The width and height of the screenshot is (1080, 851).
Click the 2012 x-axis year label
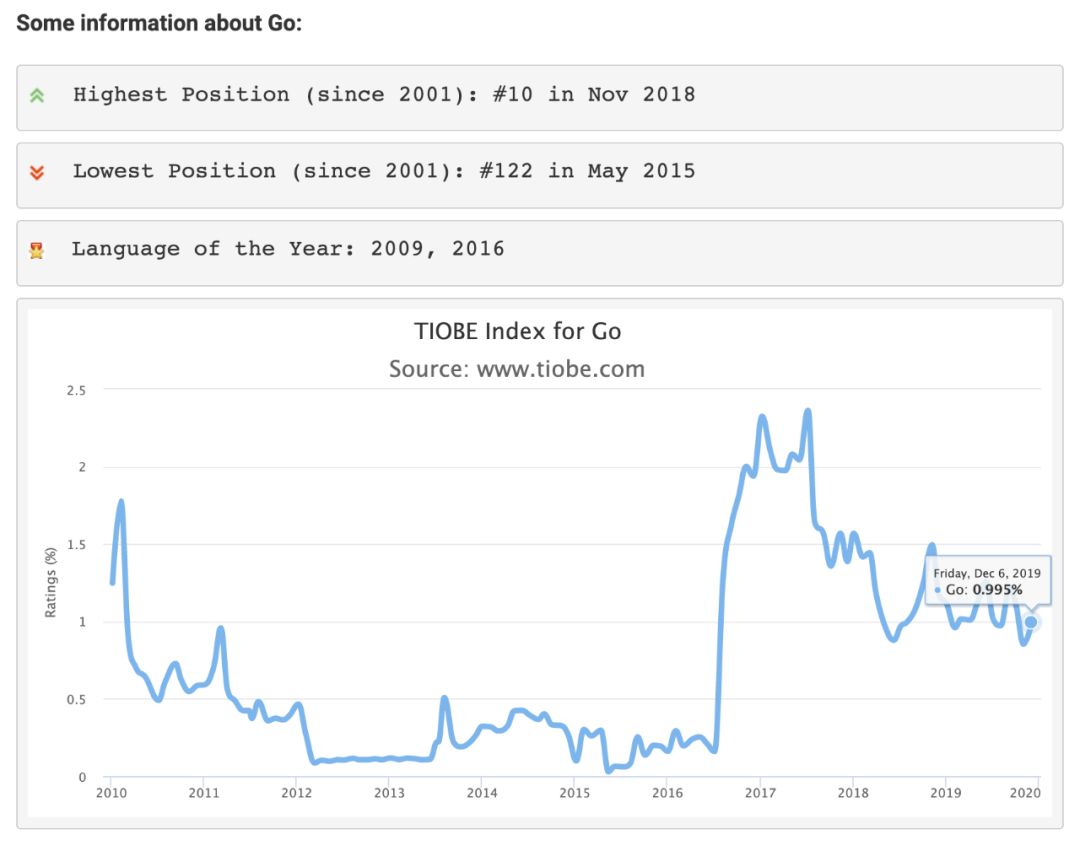click(296, 793)
